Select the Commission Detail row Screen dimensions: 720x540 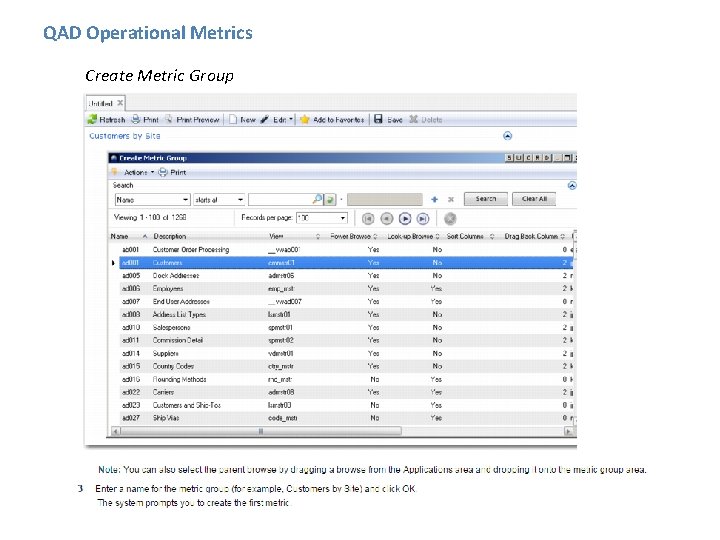[x=345, y=340]
